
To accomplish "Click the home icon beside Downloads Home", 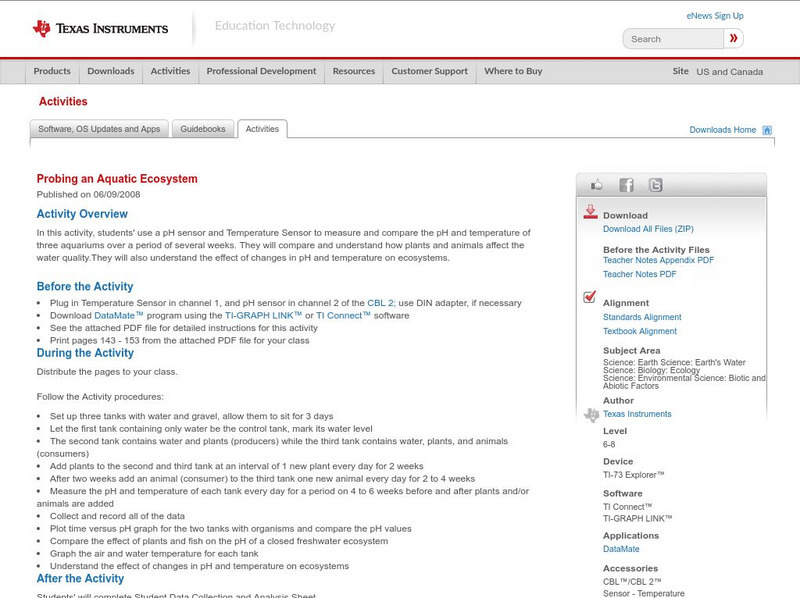I will click(767, 130).
